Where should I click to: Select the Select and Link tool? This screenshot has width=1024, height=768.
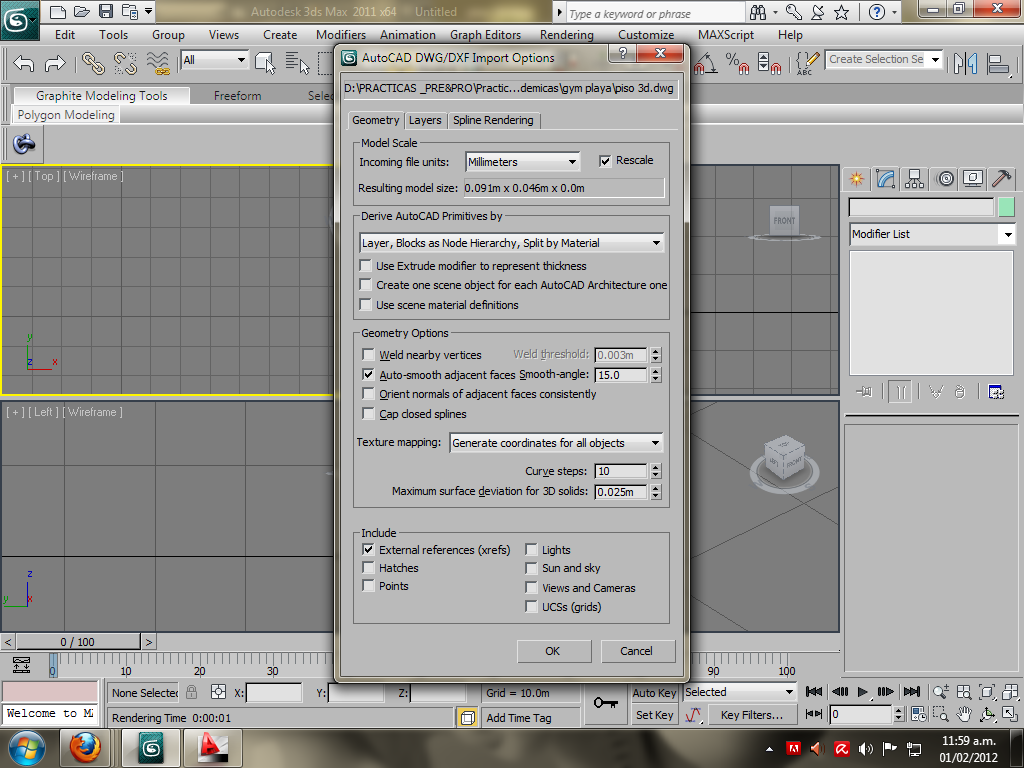[x=93, y=63]
